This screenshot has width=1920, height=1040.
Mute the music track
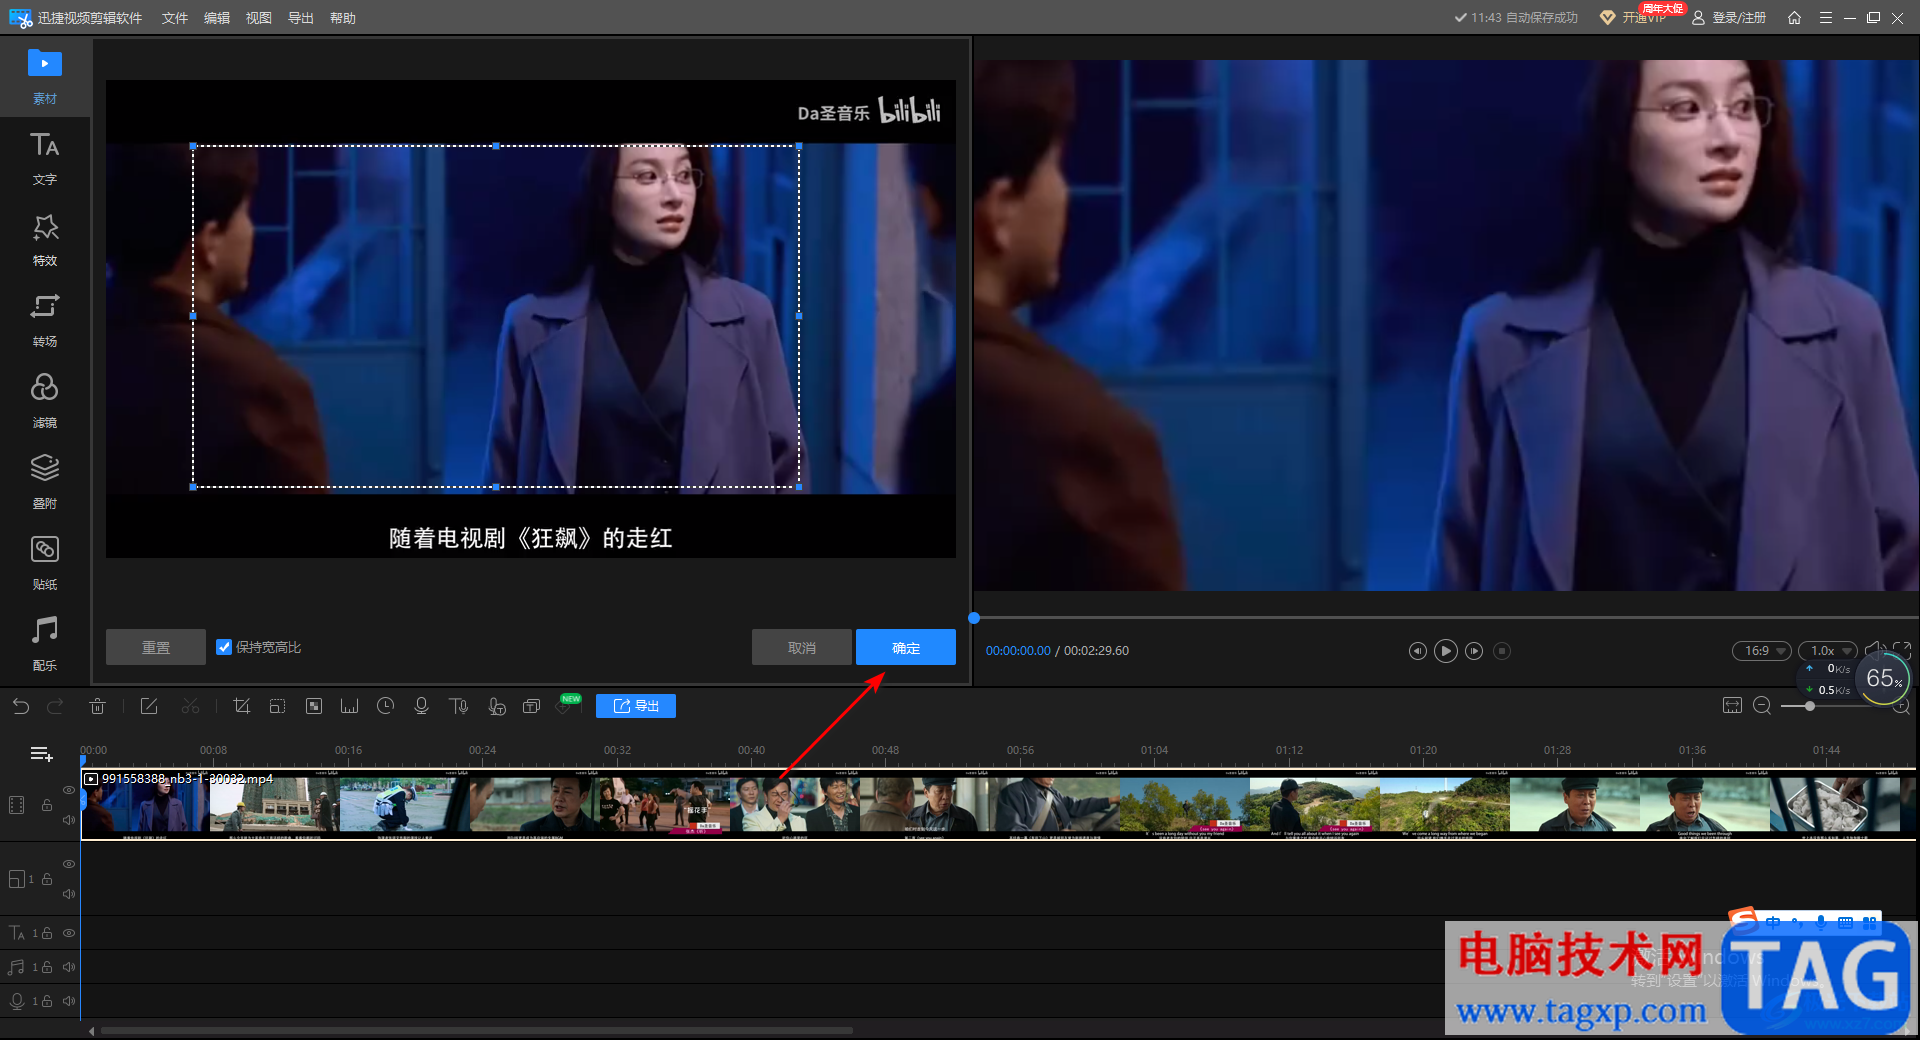69,967
